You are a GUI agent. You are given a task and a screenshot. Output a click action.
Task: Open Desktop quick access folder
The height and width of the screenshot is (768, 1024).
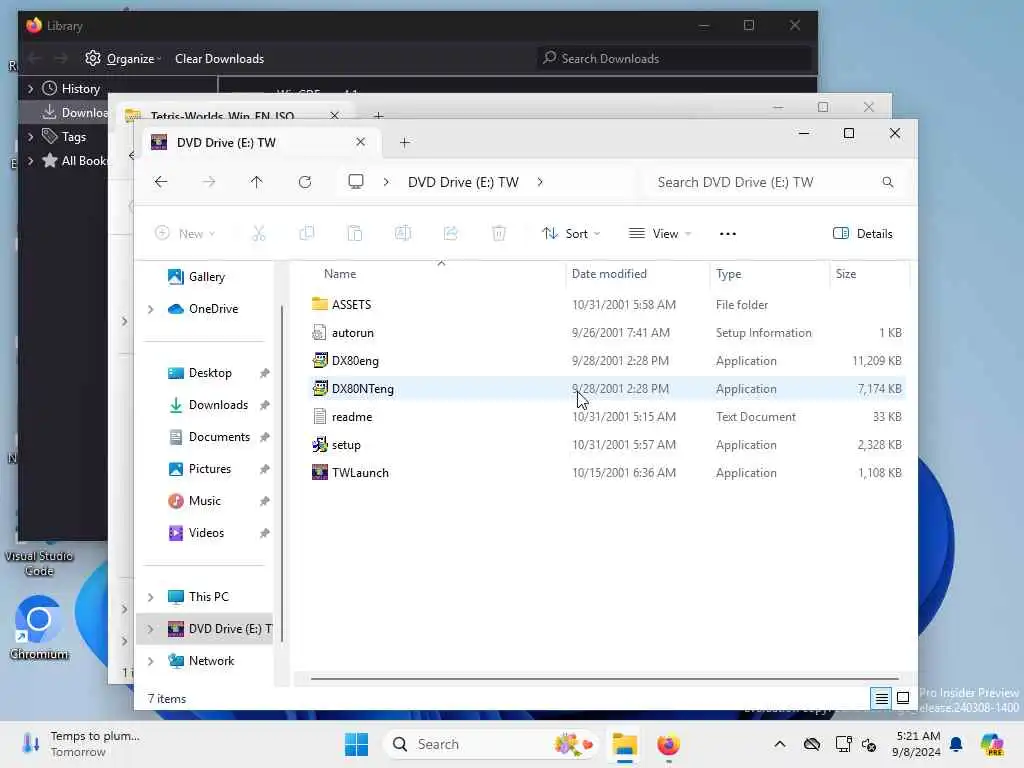(210, 373)
